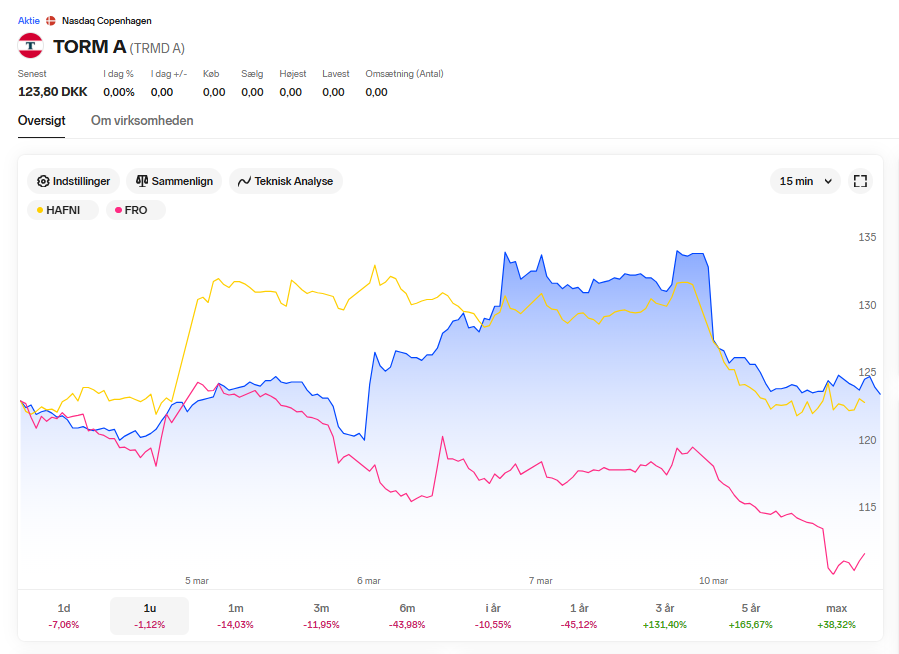Click the 6 mar date marker
Image resolution: width=899 pixels, height=654 pixels.
pos(369,581)
